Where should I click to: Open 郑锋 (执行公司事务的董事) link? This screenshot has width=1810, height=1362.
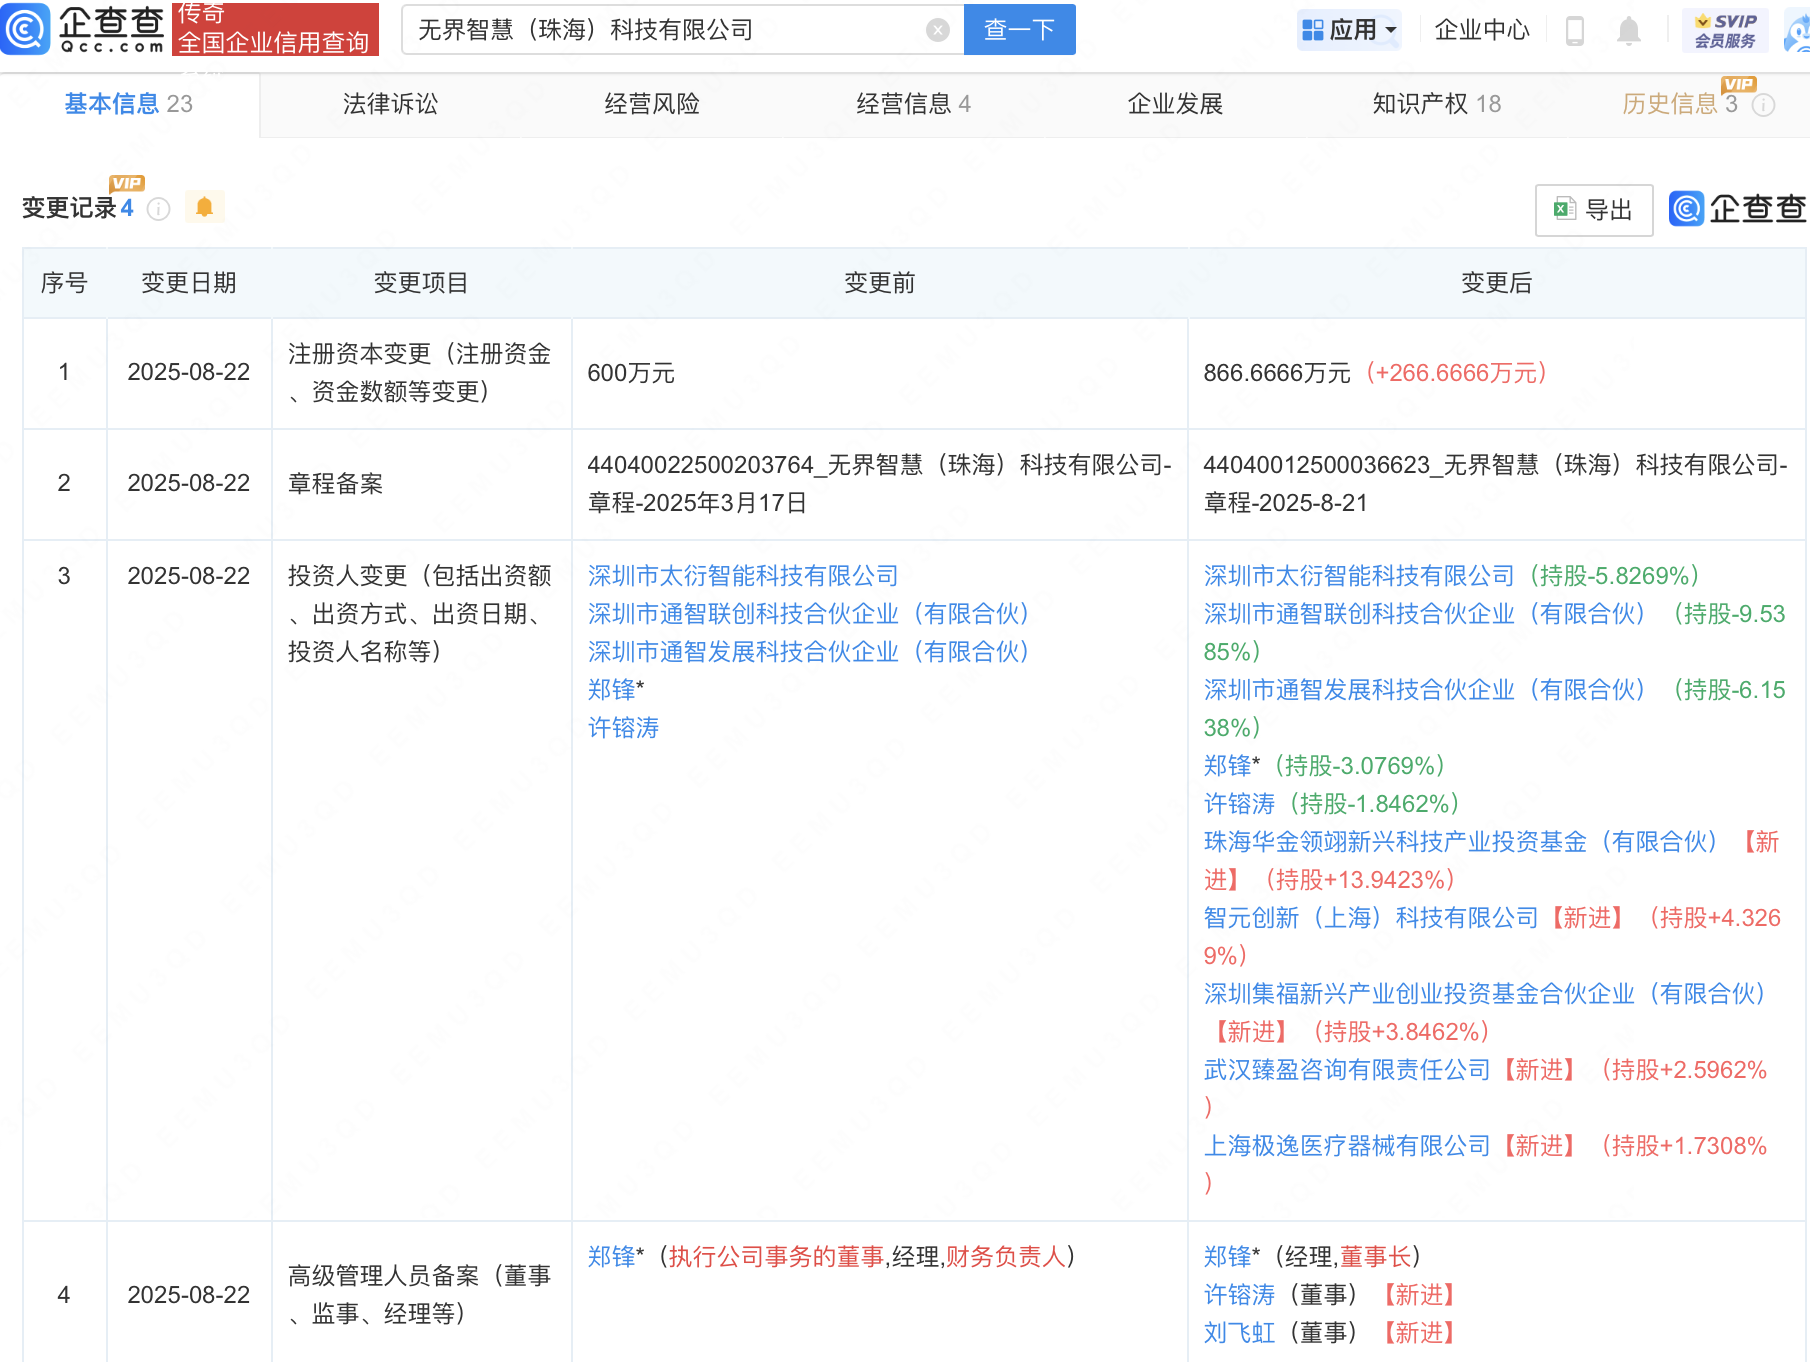[612, 1257]
